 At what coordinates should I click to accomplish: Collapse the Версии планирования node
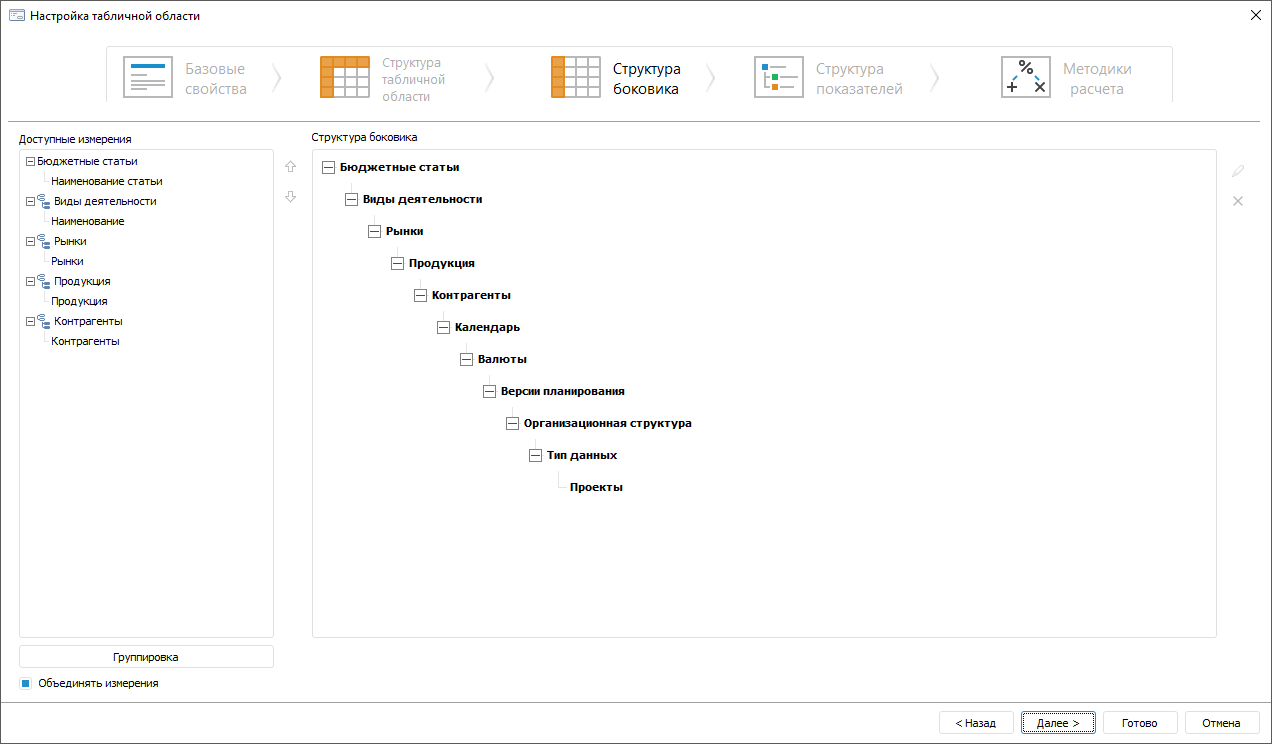pos(489,392)
